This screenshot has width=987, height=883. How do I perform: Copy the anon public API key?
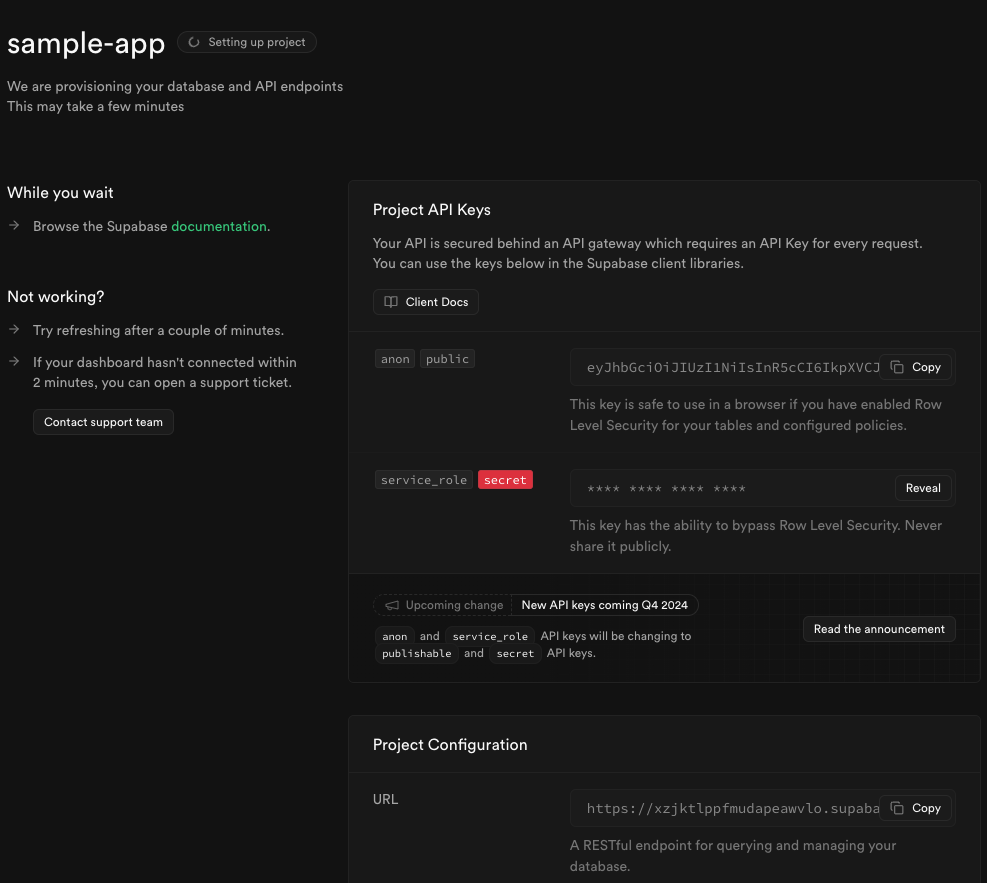915,367
